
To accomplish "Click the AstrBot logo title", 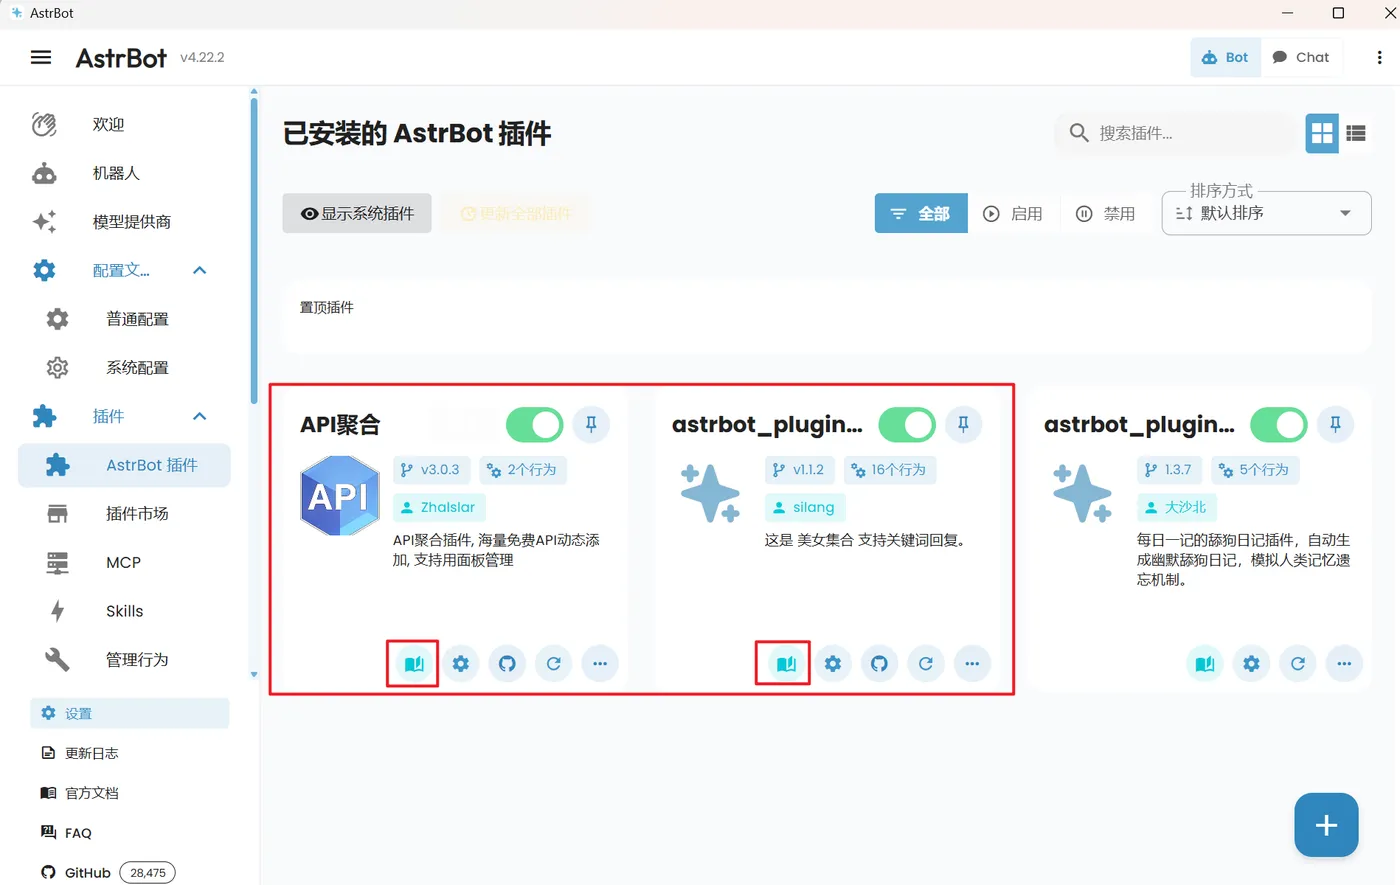I will 121,58.
